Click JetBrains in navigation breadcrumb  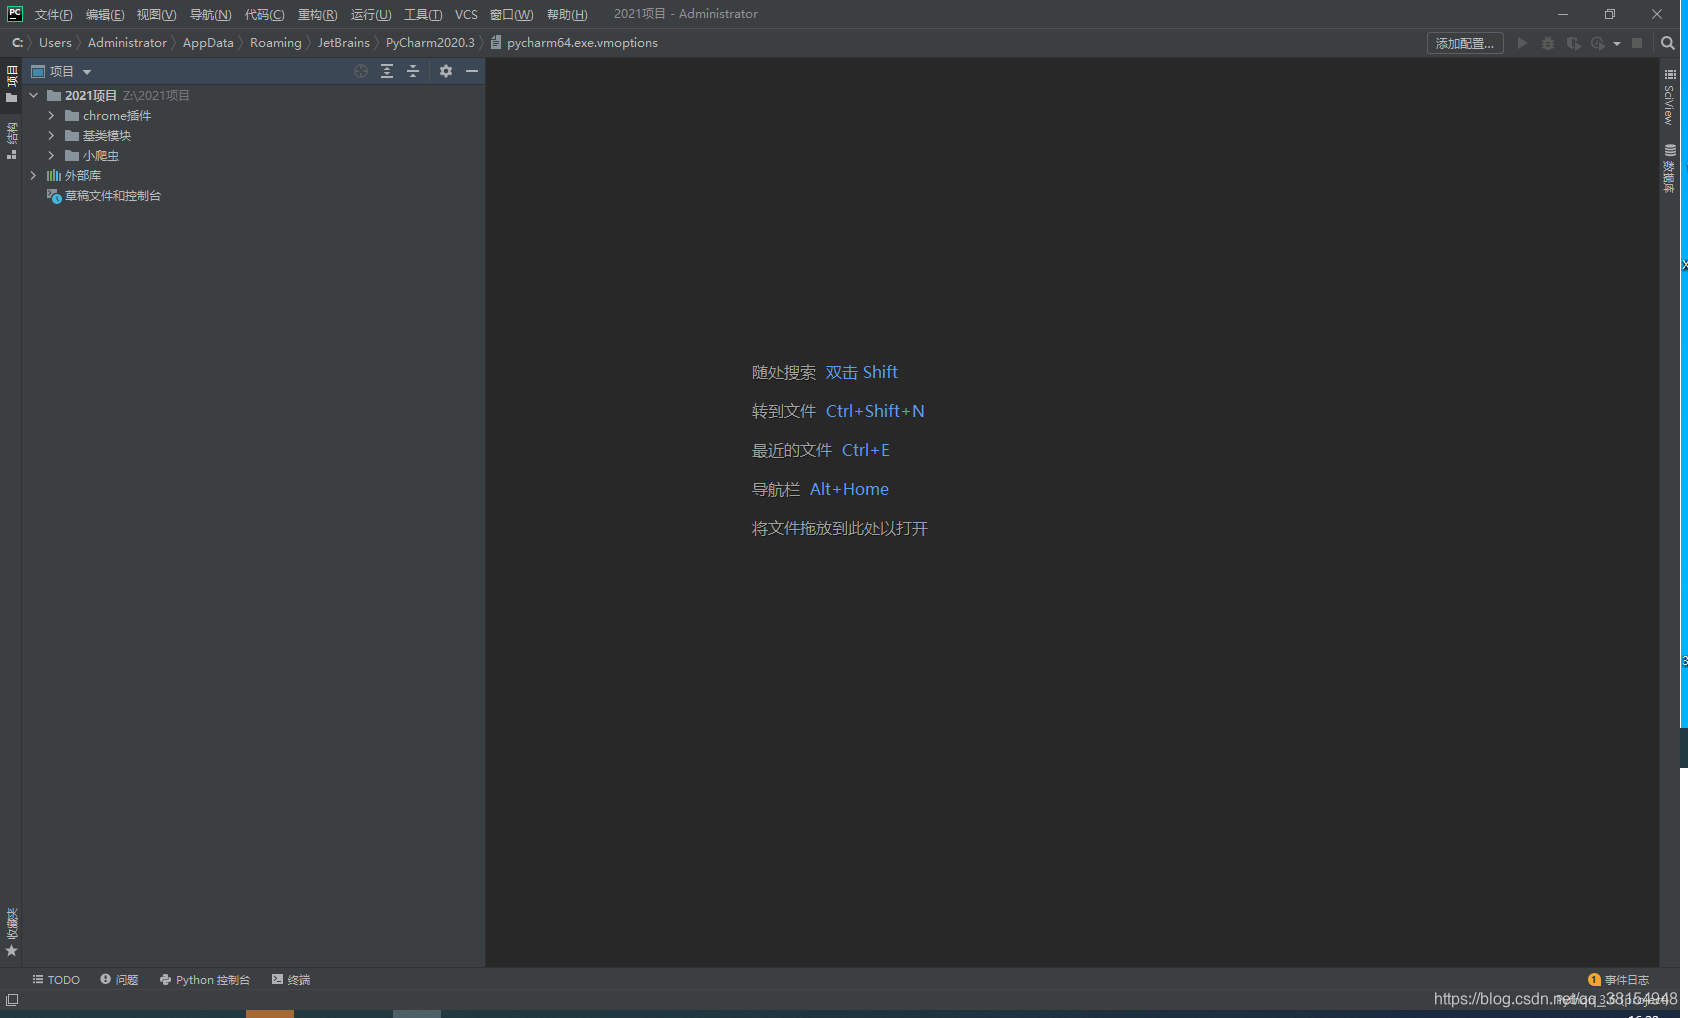click(343, 43)
